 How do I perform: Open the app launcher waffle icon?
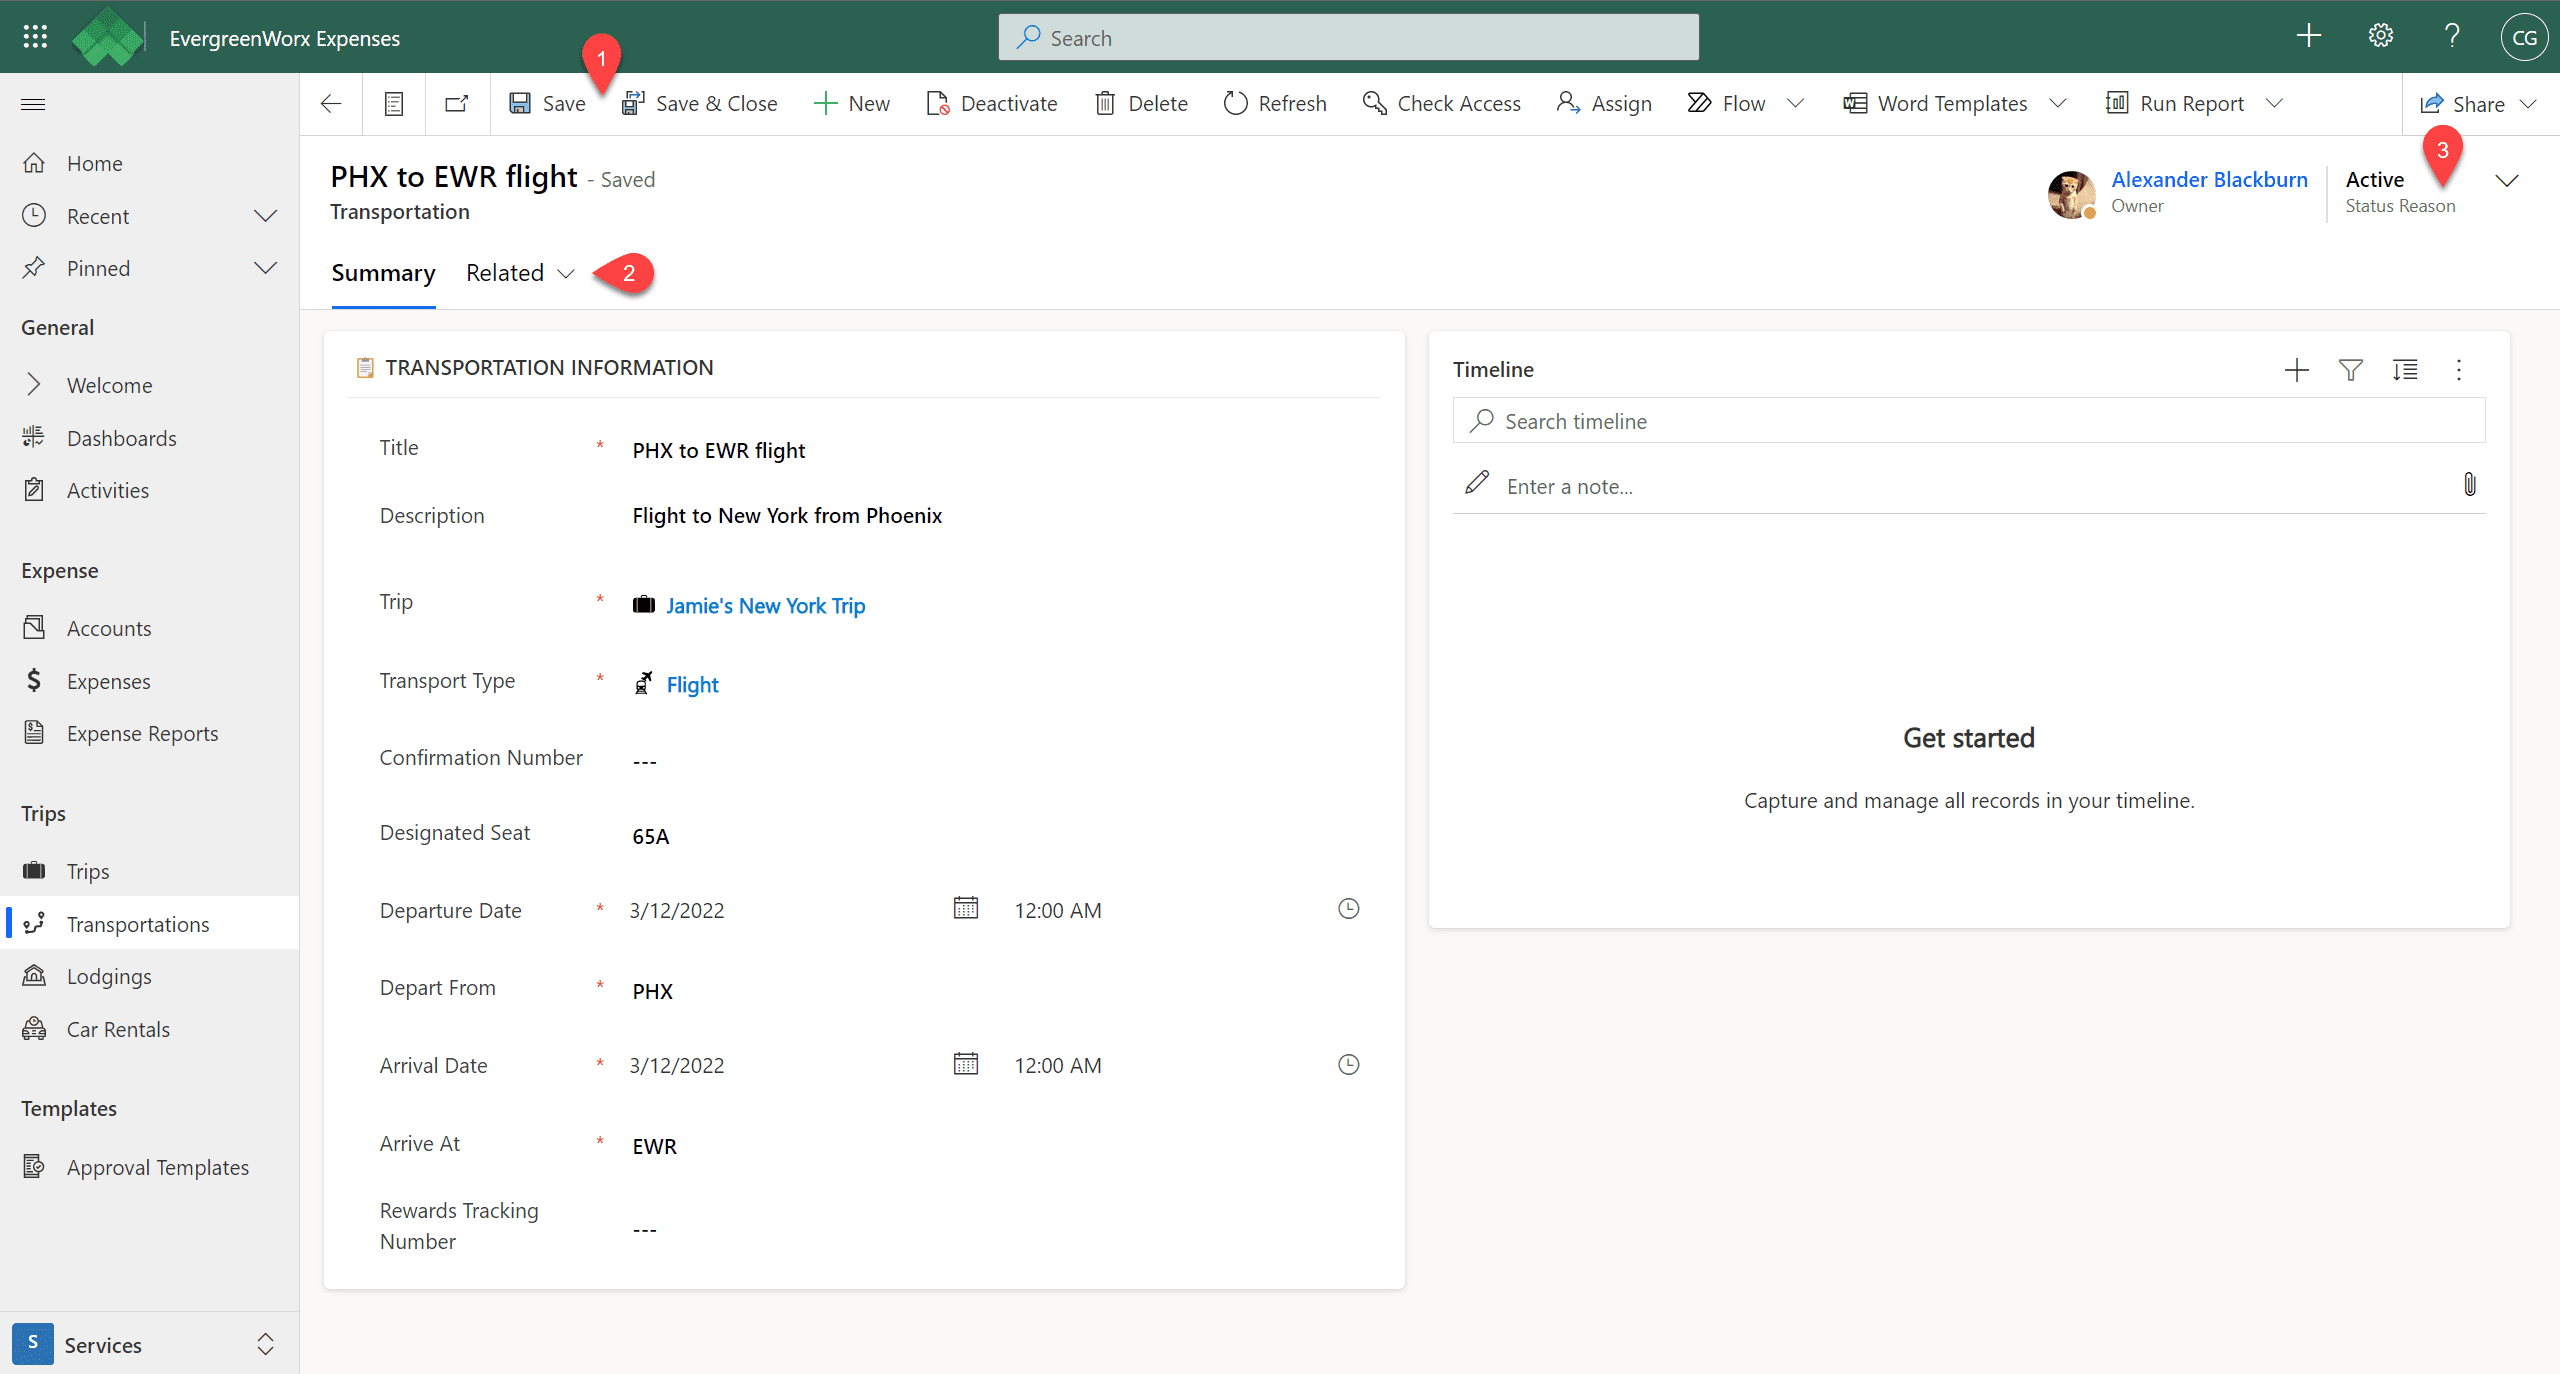point(35,37)
